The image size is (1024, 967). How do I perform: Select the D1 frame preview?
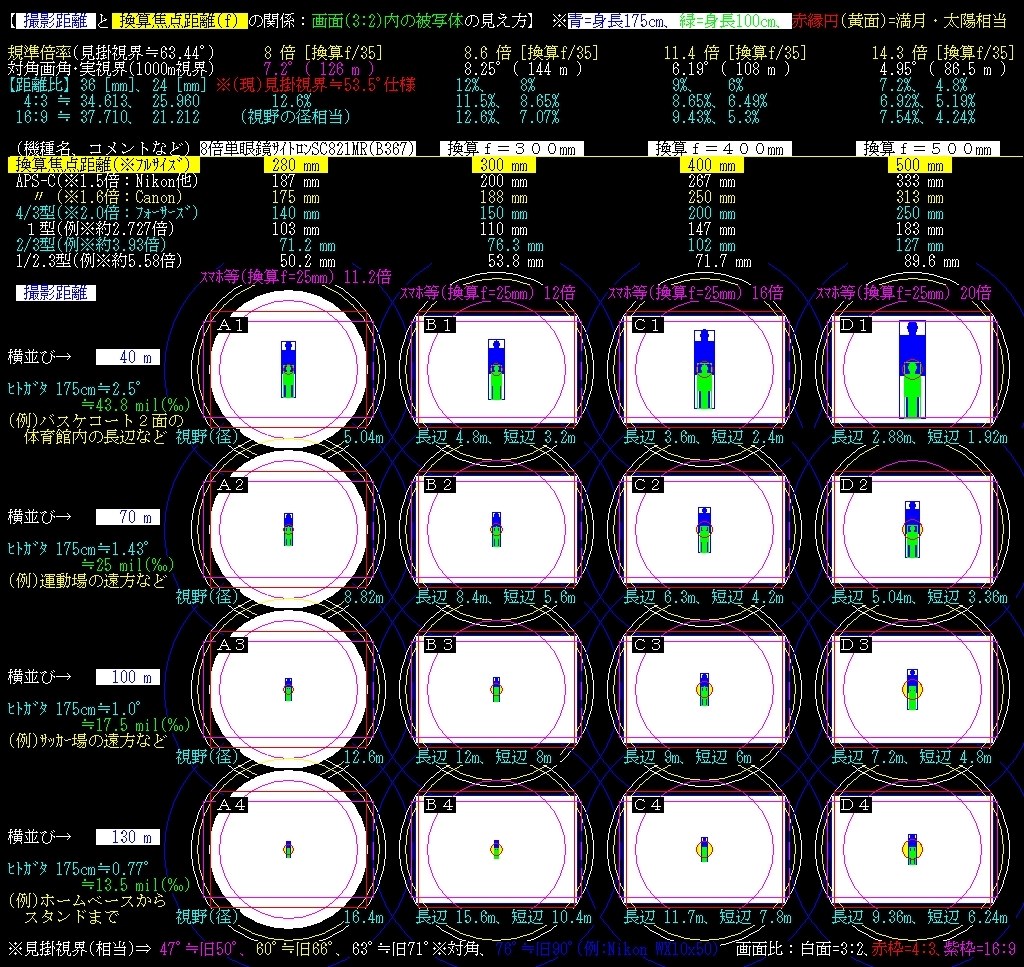tap(912, 369)
